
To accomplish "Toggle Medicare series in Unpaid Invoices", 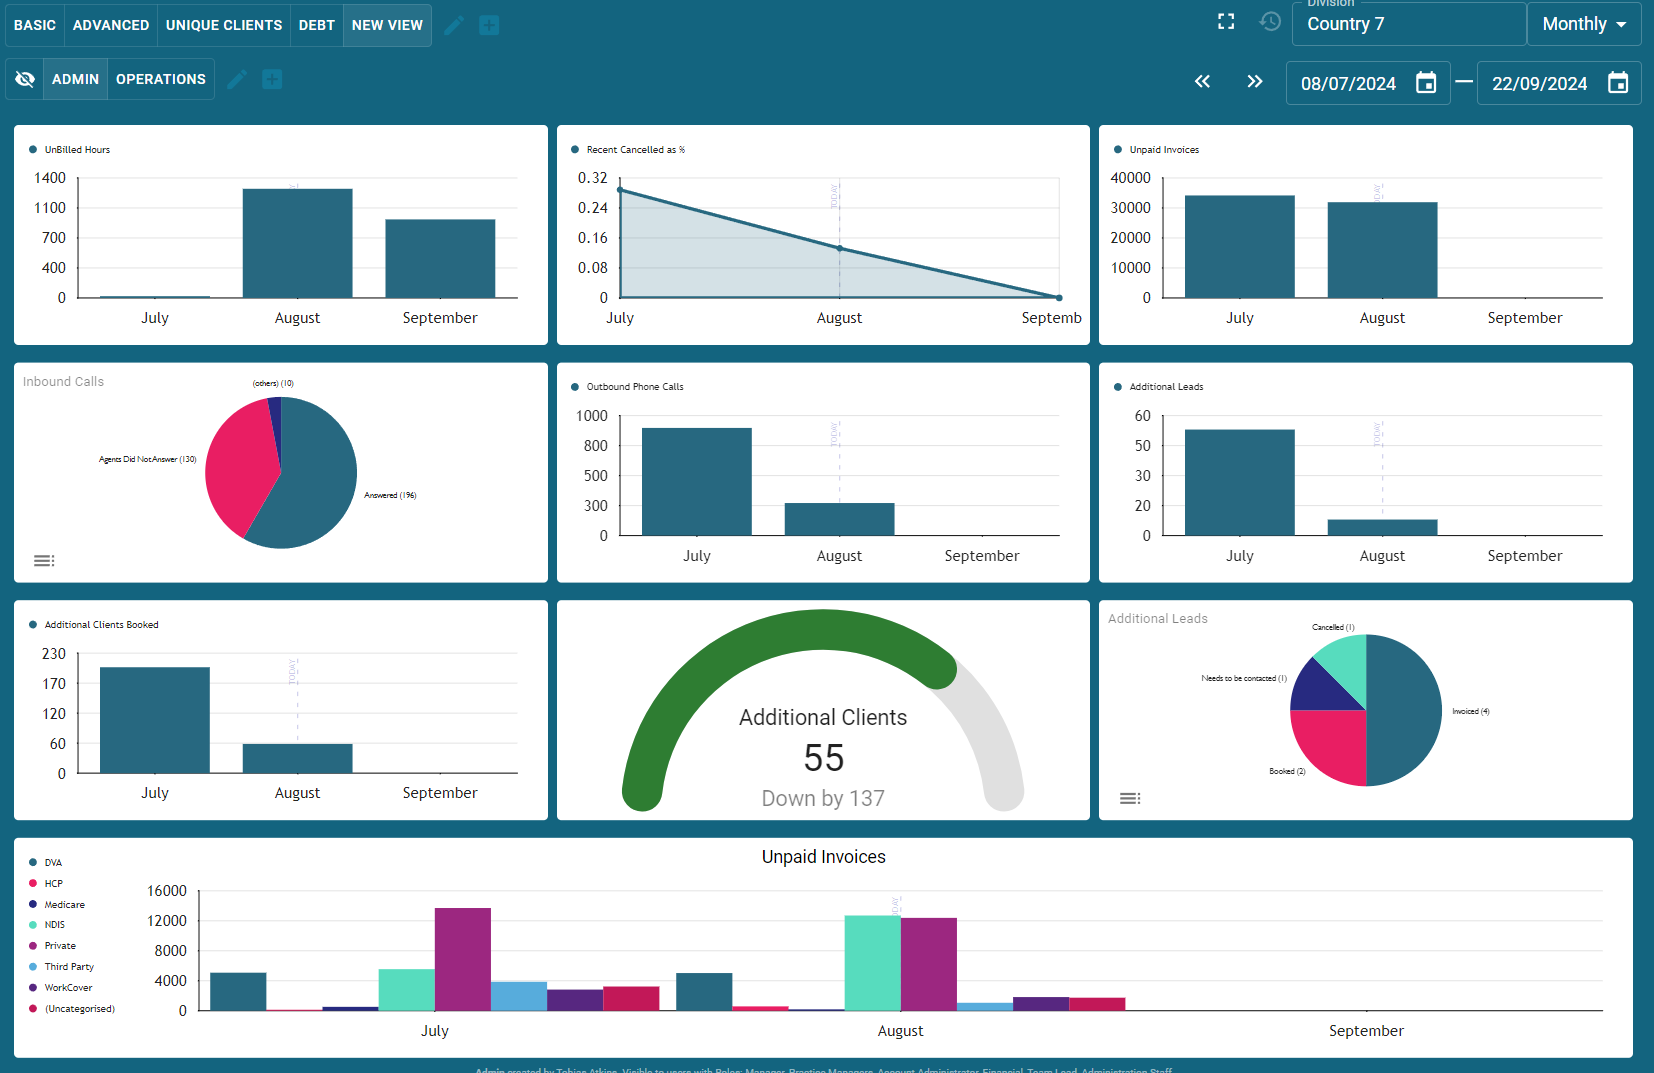I will coord(57,904).
